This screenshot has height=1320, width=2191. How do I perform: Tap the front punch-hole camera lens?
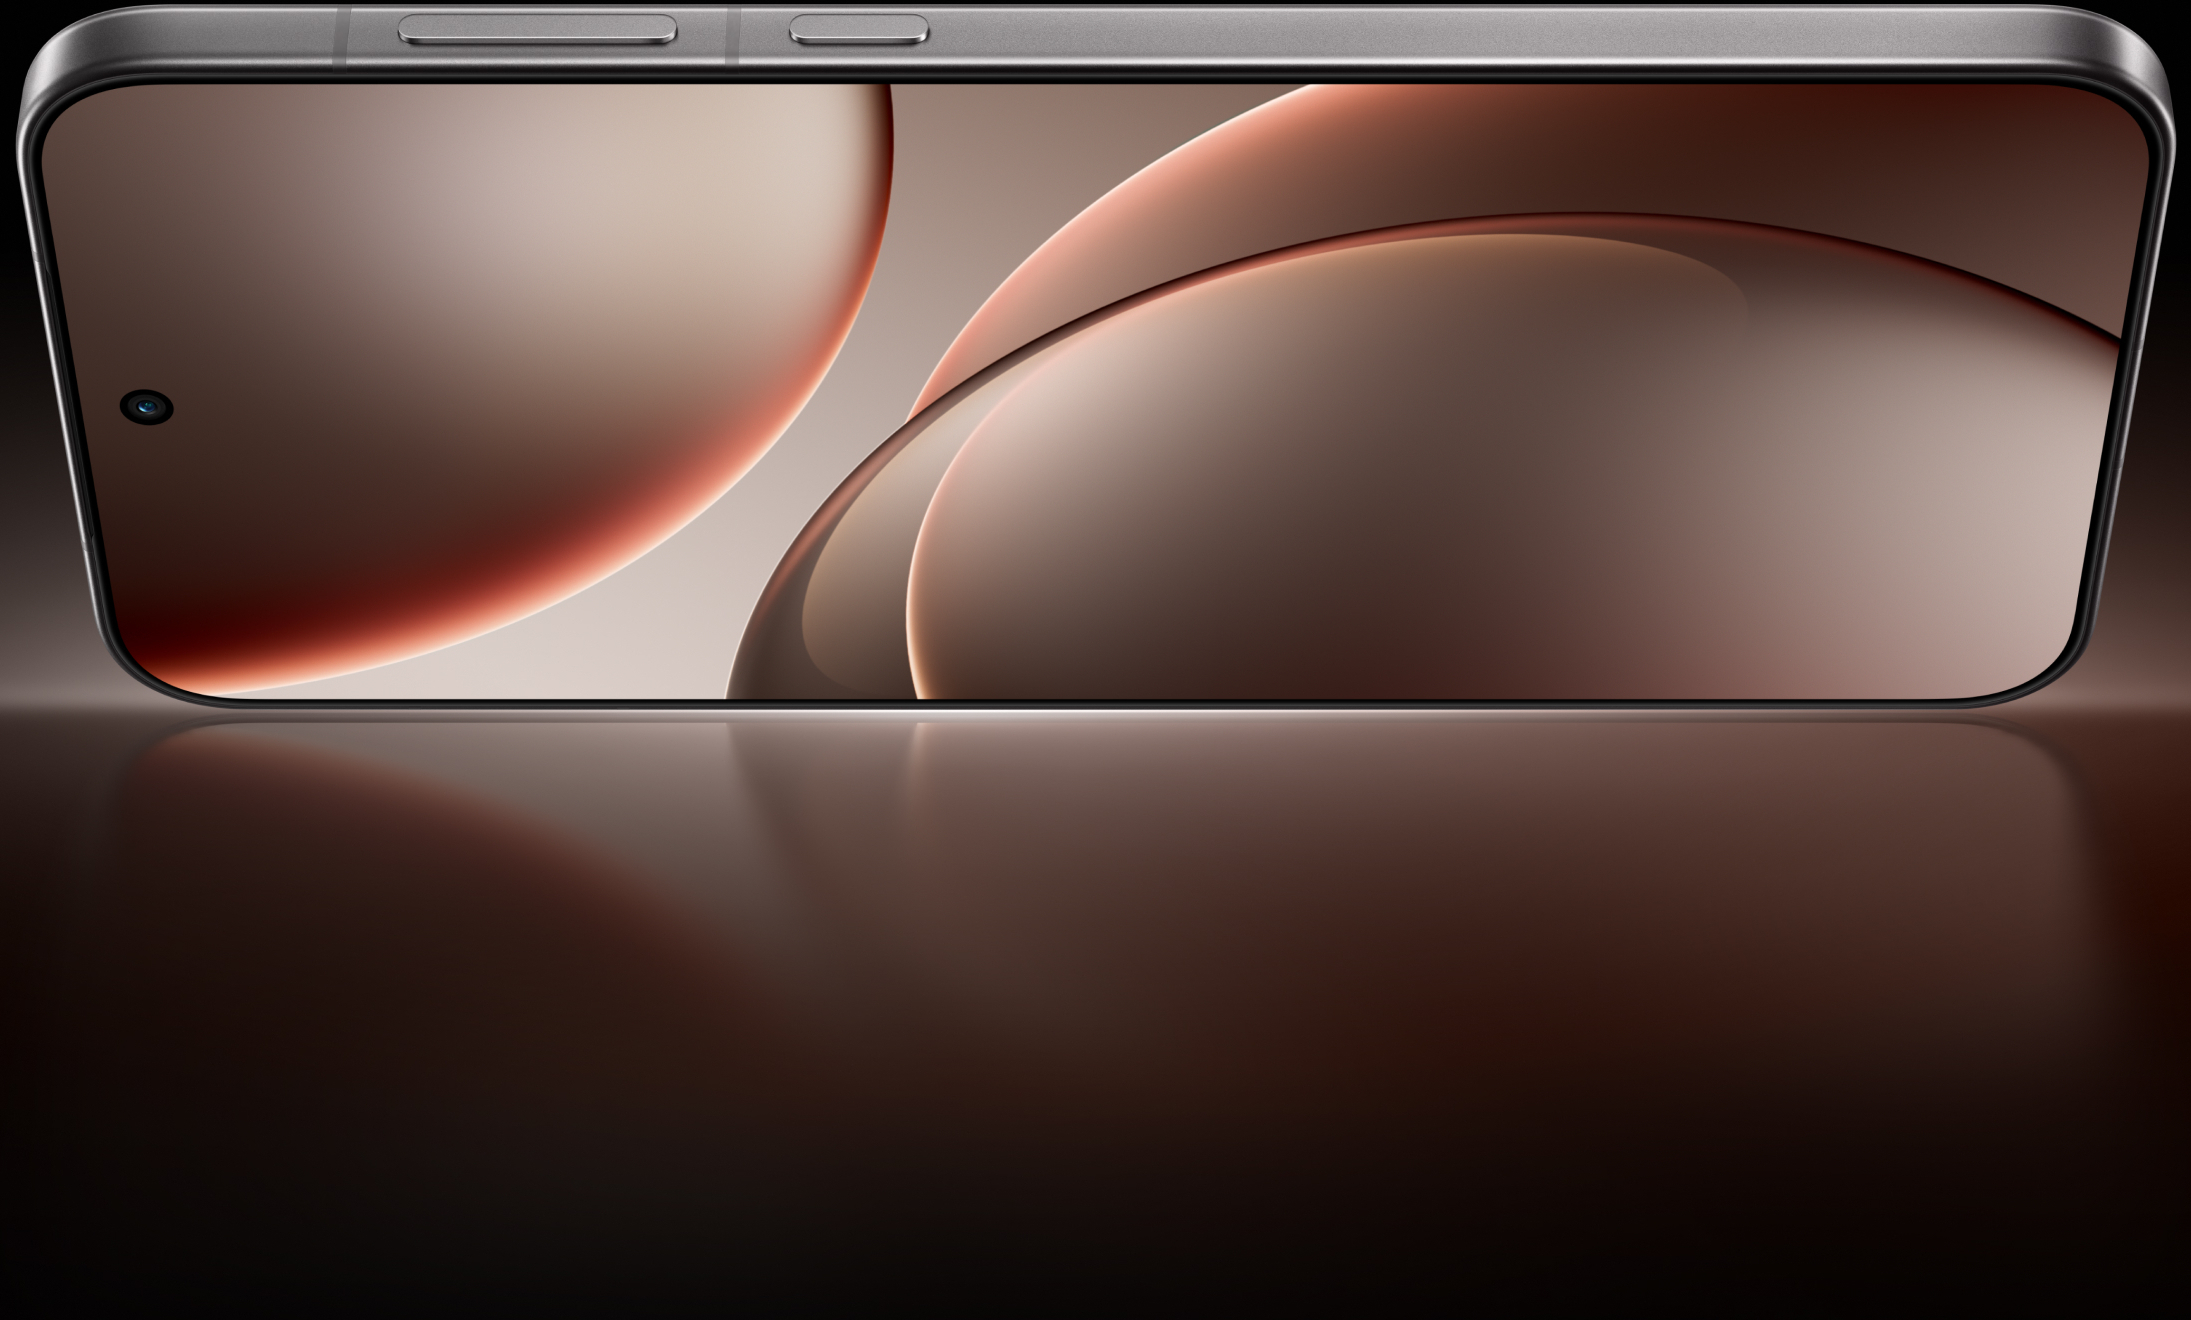pyautogui.click(x=147, y=406)
